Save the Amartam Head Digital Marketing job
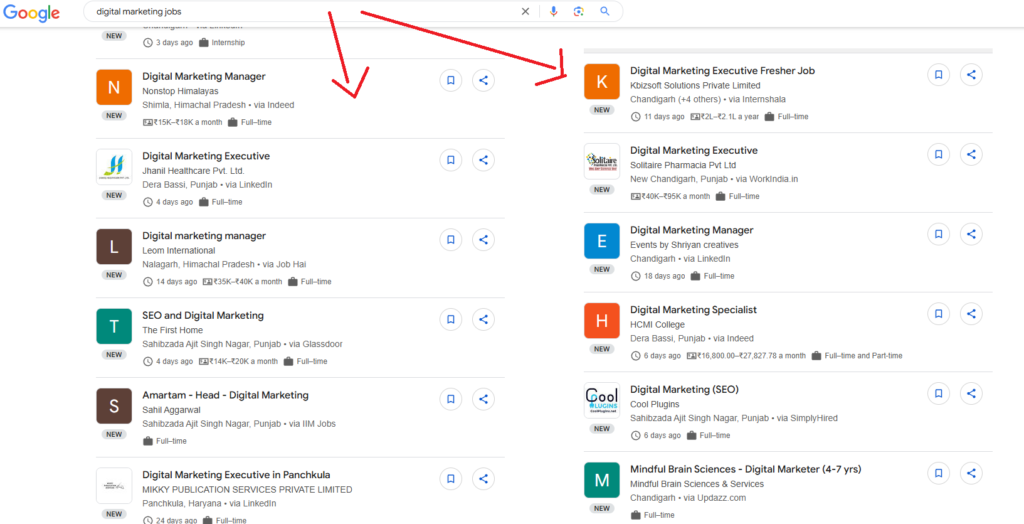The height and width of the screenshot is (524, 1024). 451,399
